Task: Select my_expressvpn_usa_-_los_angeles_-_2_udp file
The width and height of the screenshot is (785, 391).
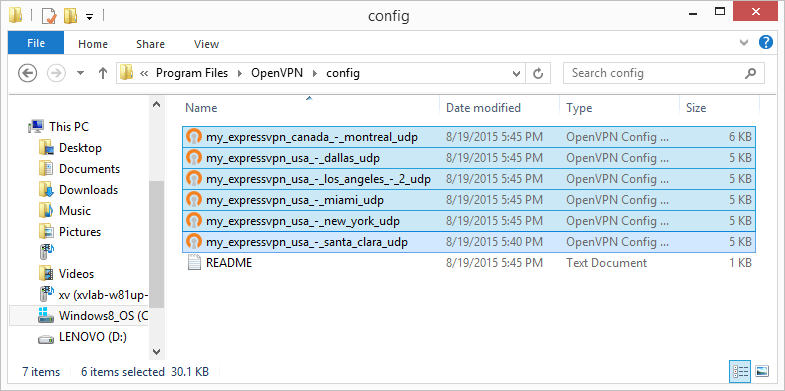Action: (x=469, y=179)
